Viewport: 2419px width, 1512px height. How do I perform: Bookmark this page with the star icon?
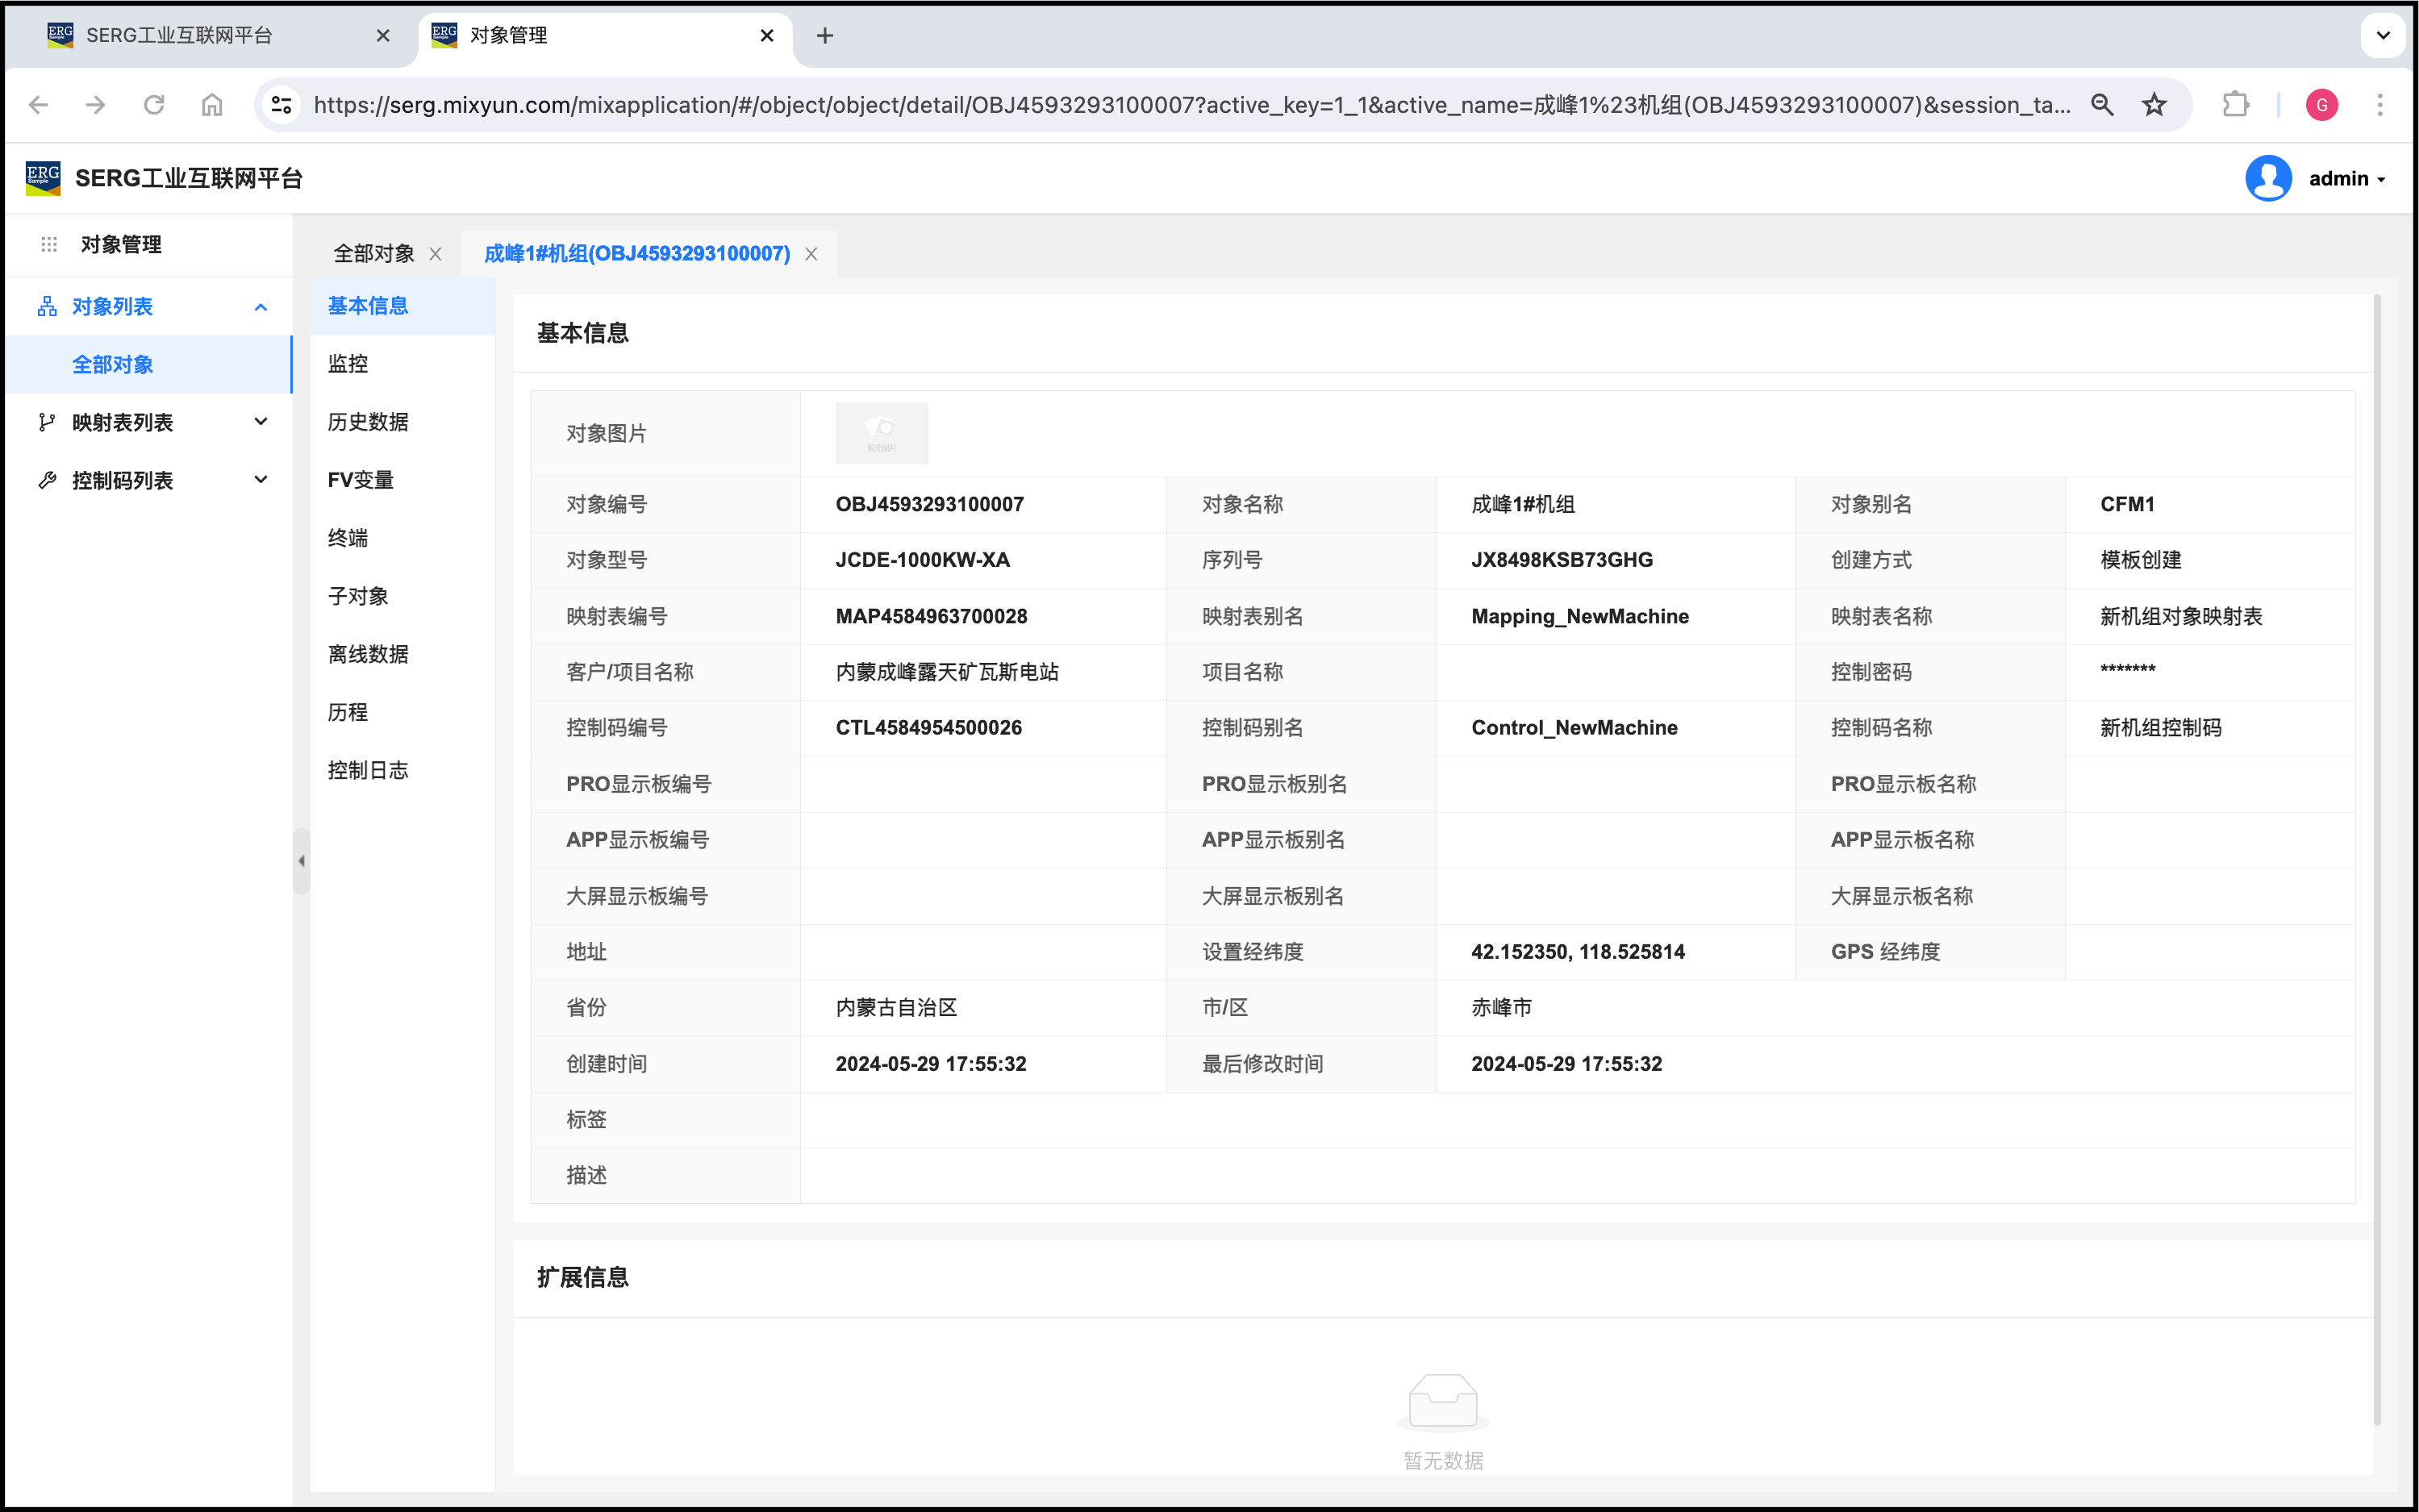pos(2154,104)
